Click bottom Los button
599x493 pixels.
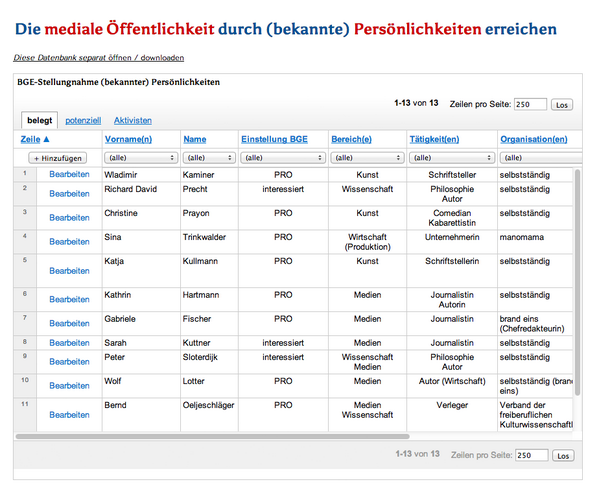point(563,456)
